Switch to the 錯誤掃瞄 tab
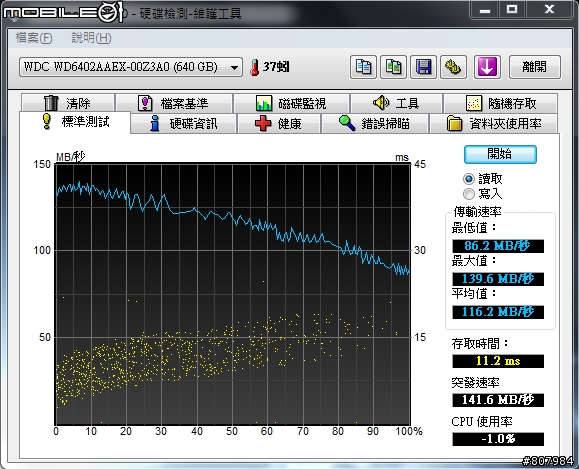The height and width of the screenshot is (469, 579). click(x=375, y=123)
